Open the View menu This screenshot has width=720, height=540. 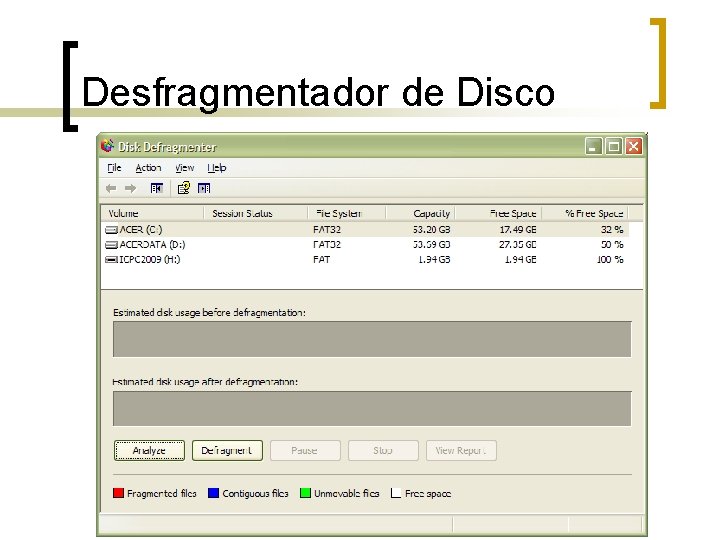tap(185, 168)
